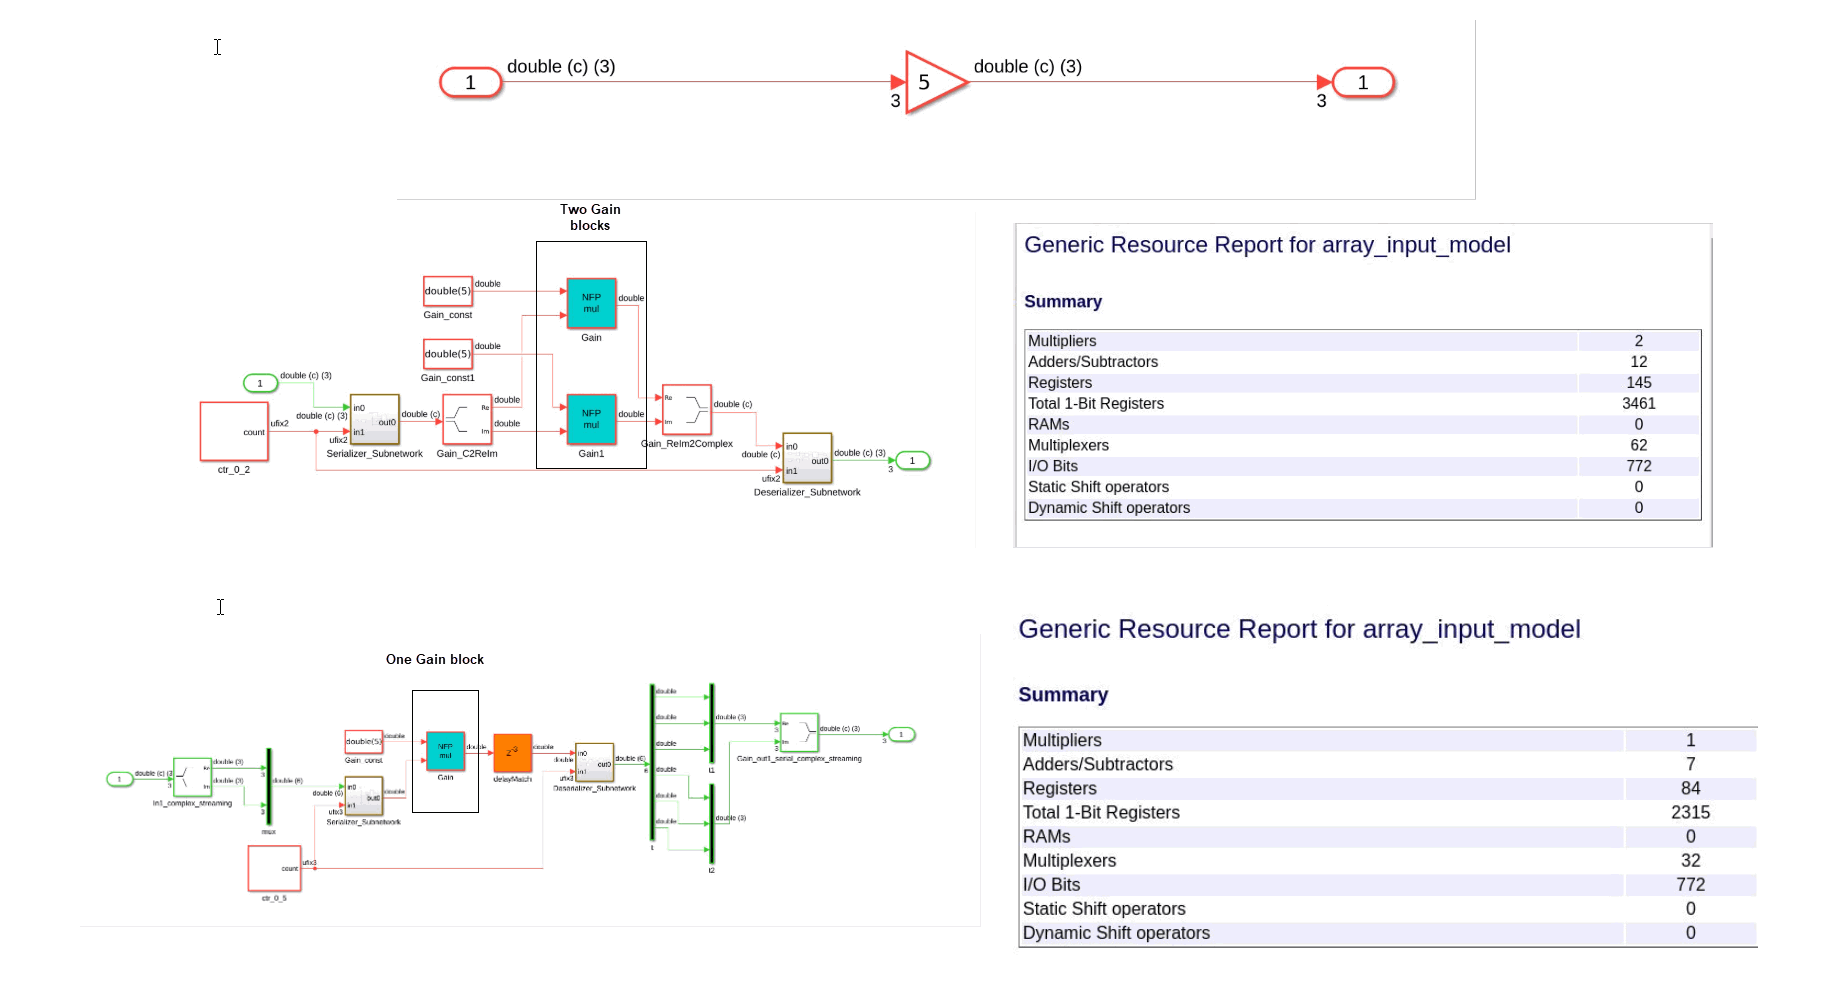This screenshot has width=1838, height=996.
Task: Click the Adders/Subtractors value 12 cell
Action: (x=1639, y=362)
